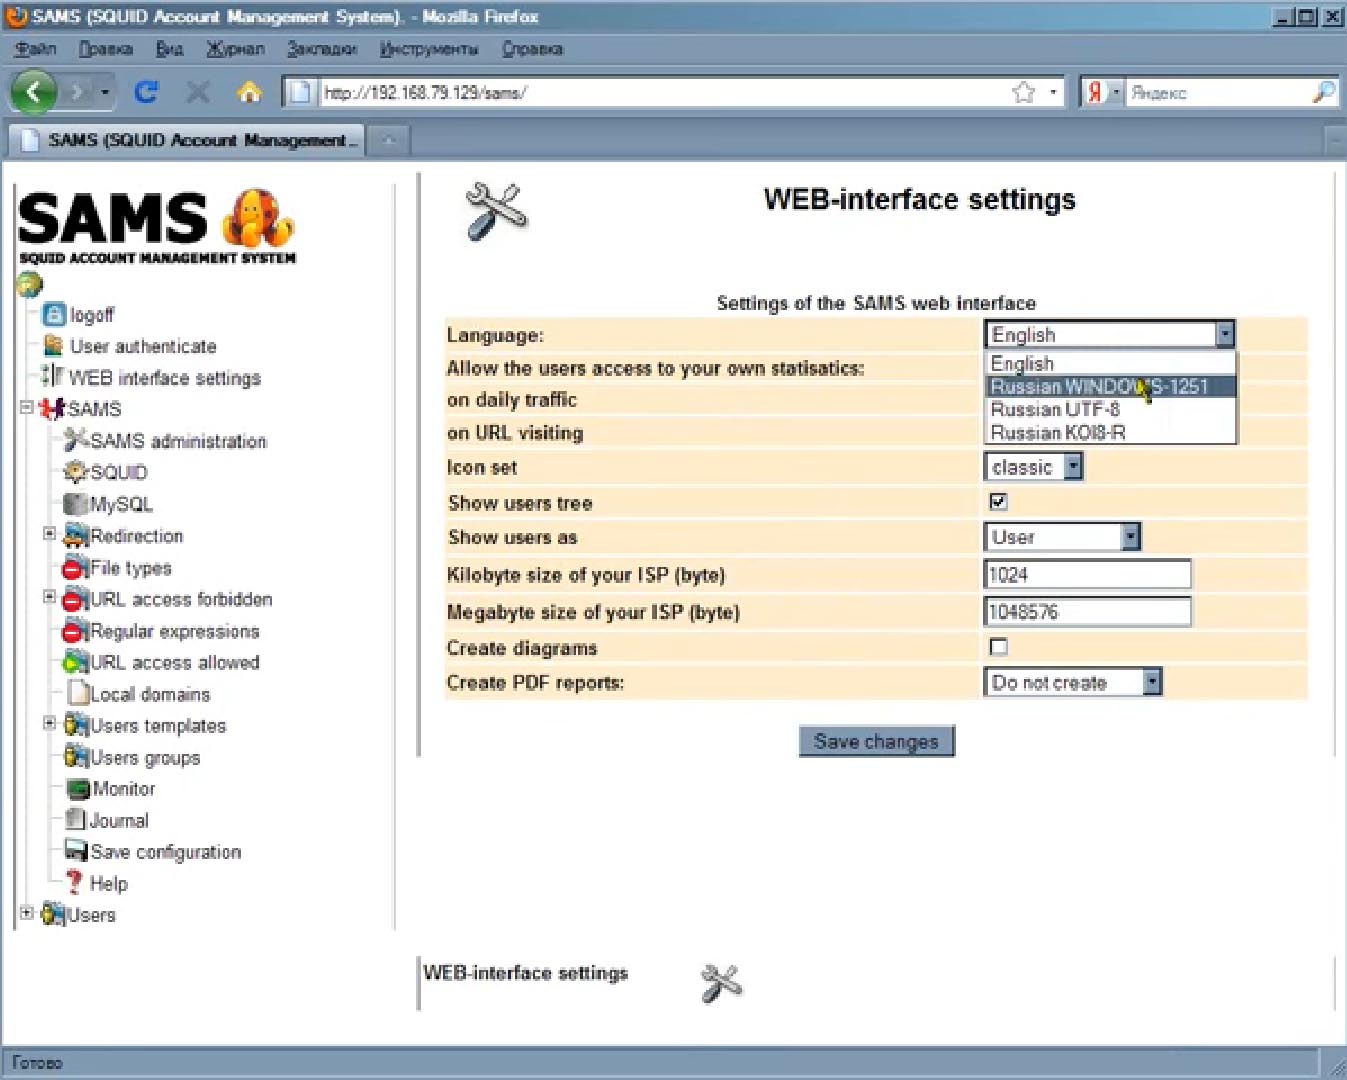Click the Megabyte size input field
Viewport: 1347px width, 1080px height.
tap(1088, 611)
